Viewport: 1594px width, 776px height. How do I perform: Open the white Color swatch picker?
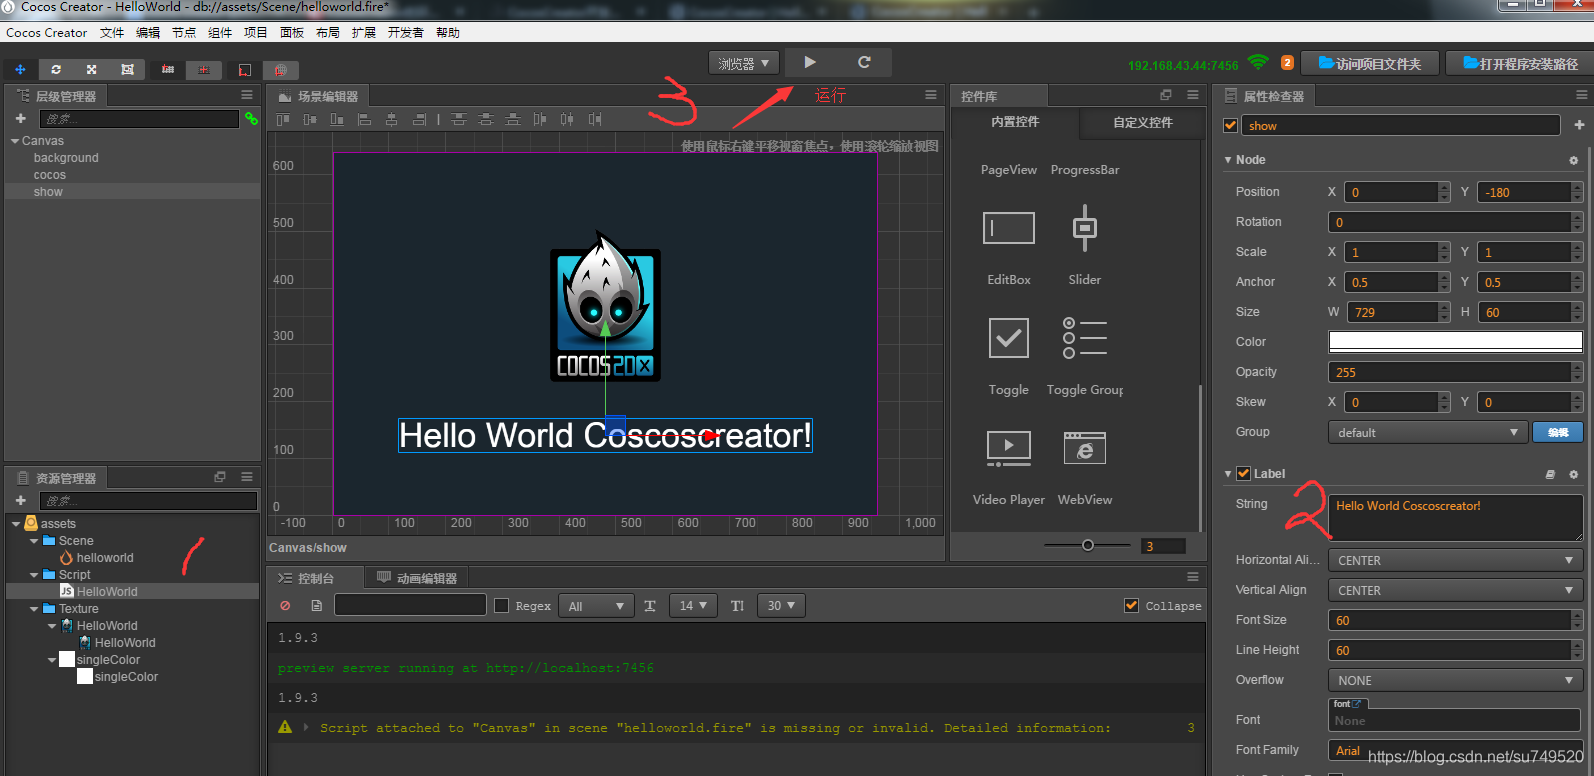[1455, 342]
